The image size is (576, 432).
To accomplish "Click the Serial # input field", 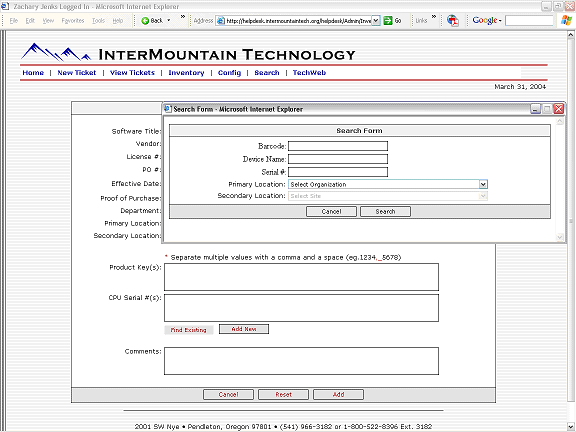I will coord(338,172).
